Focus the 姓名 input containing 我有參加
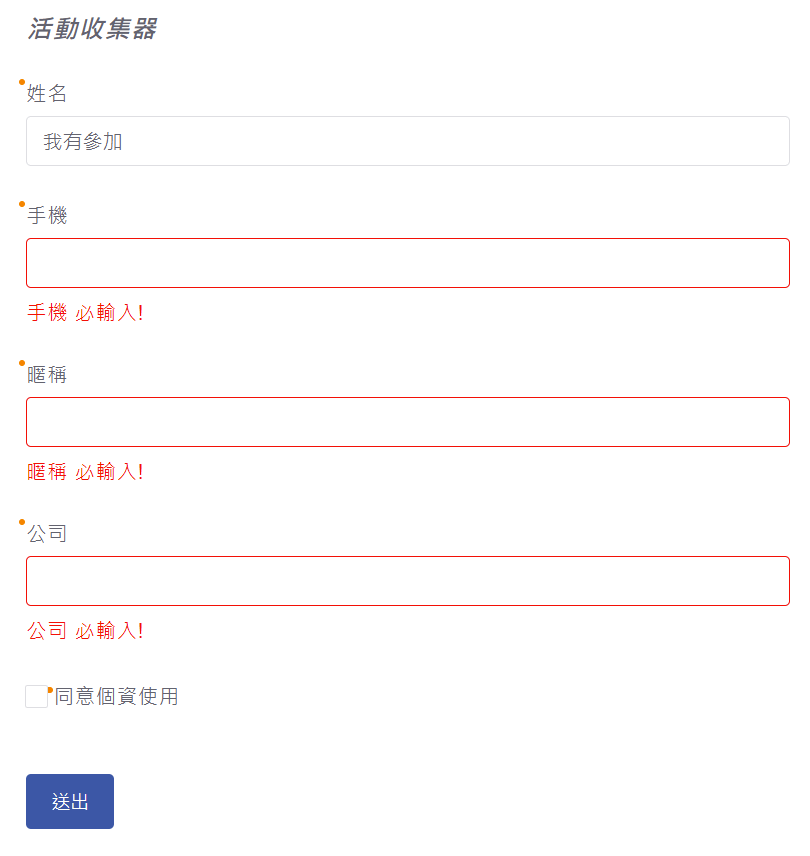 tap(408, 141)
